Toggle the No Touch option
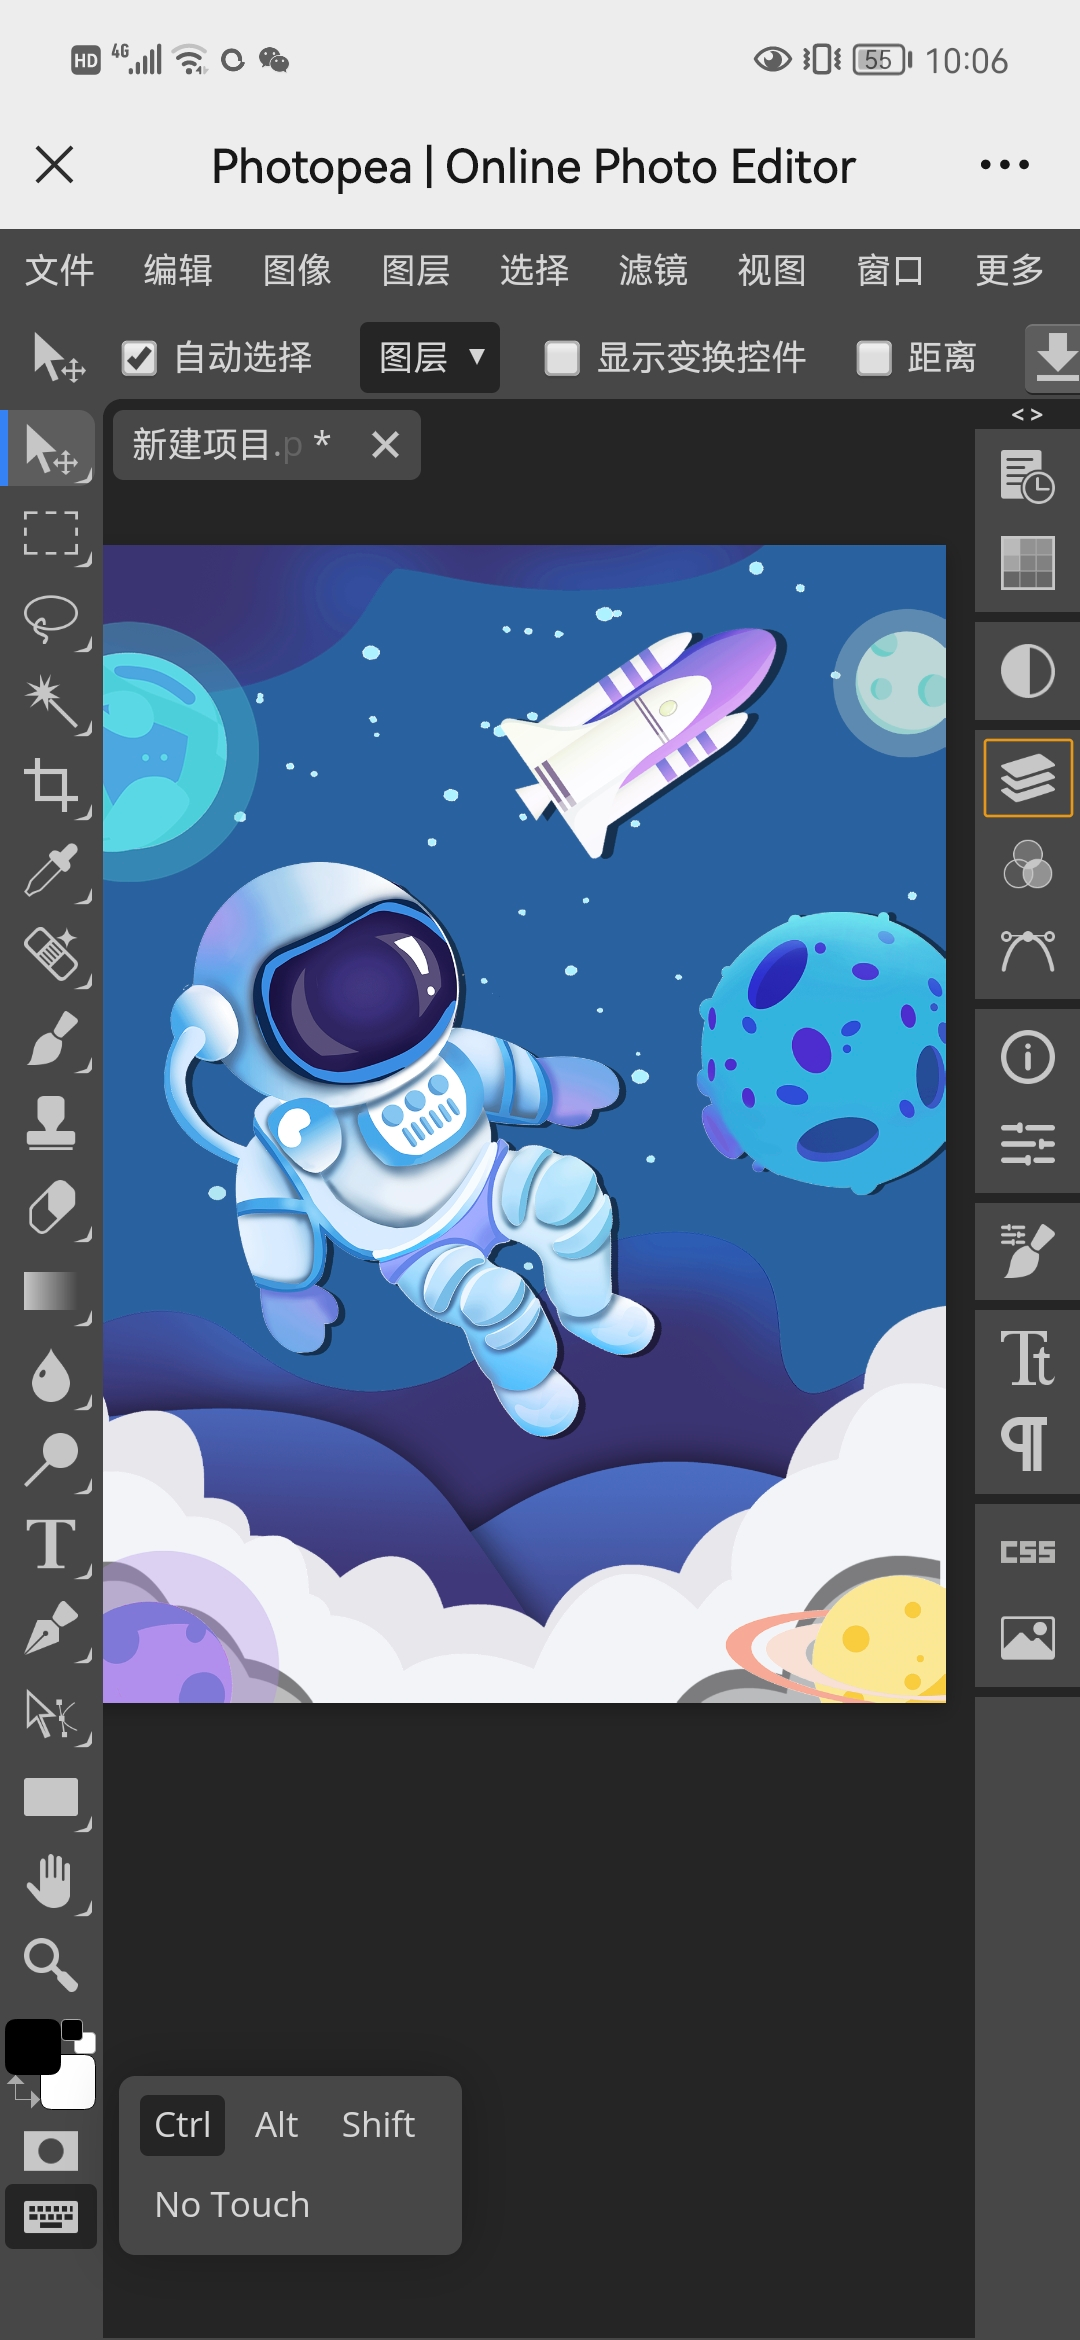The height and width of the screenshot is (2340, 1080). 233,2204
